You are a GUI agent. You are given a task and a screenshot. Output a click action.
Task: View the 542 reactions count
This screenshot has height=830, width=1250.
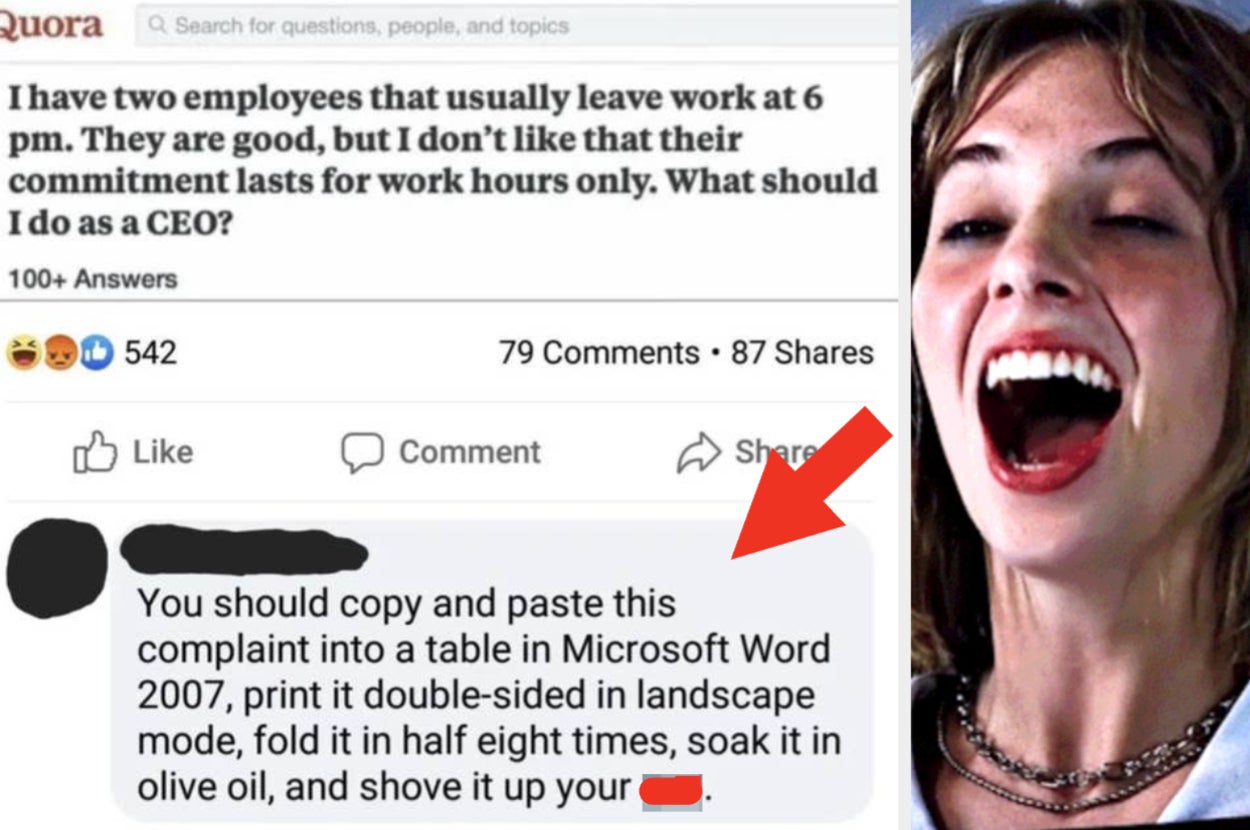[150, 352]
